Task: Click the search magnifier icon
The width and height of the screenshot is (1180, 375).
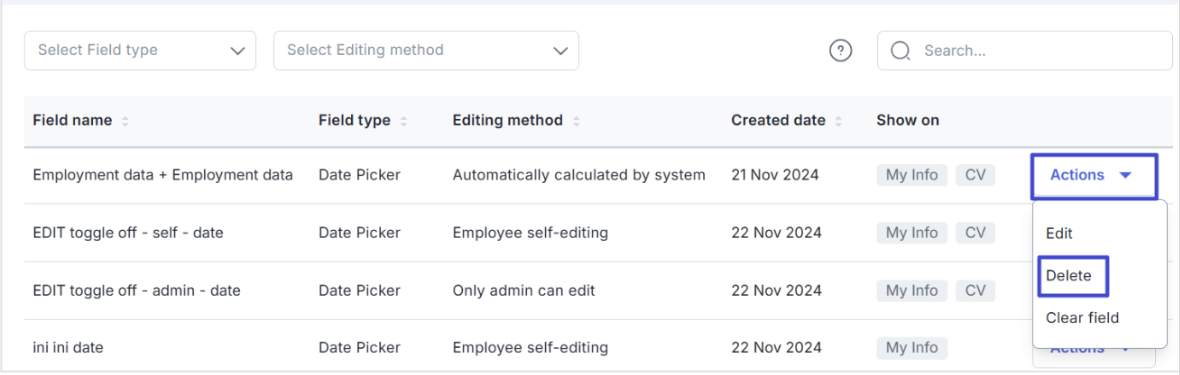Action: pyautogui.click(x=900, y=50)
